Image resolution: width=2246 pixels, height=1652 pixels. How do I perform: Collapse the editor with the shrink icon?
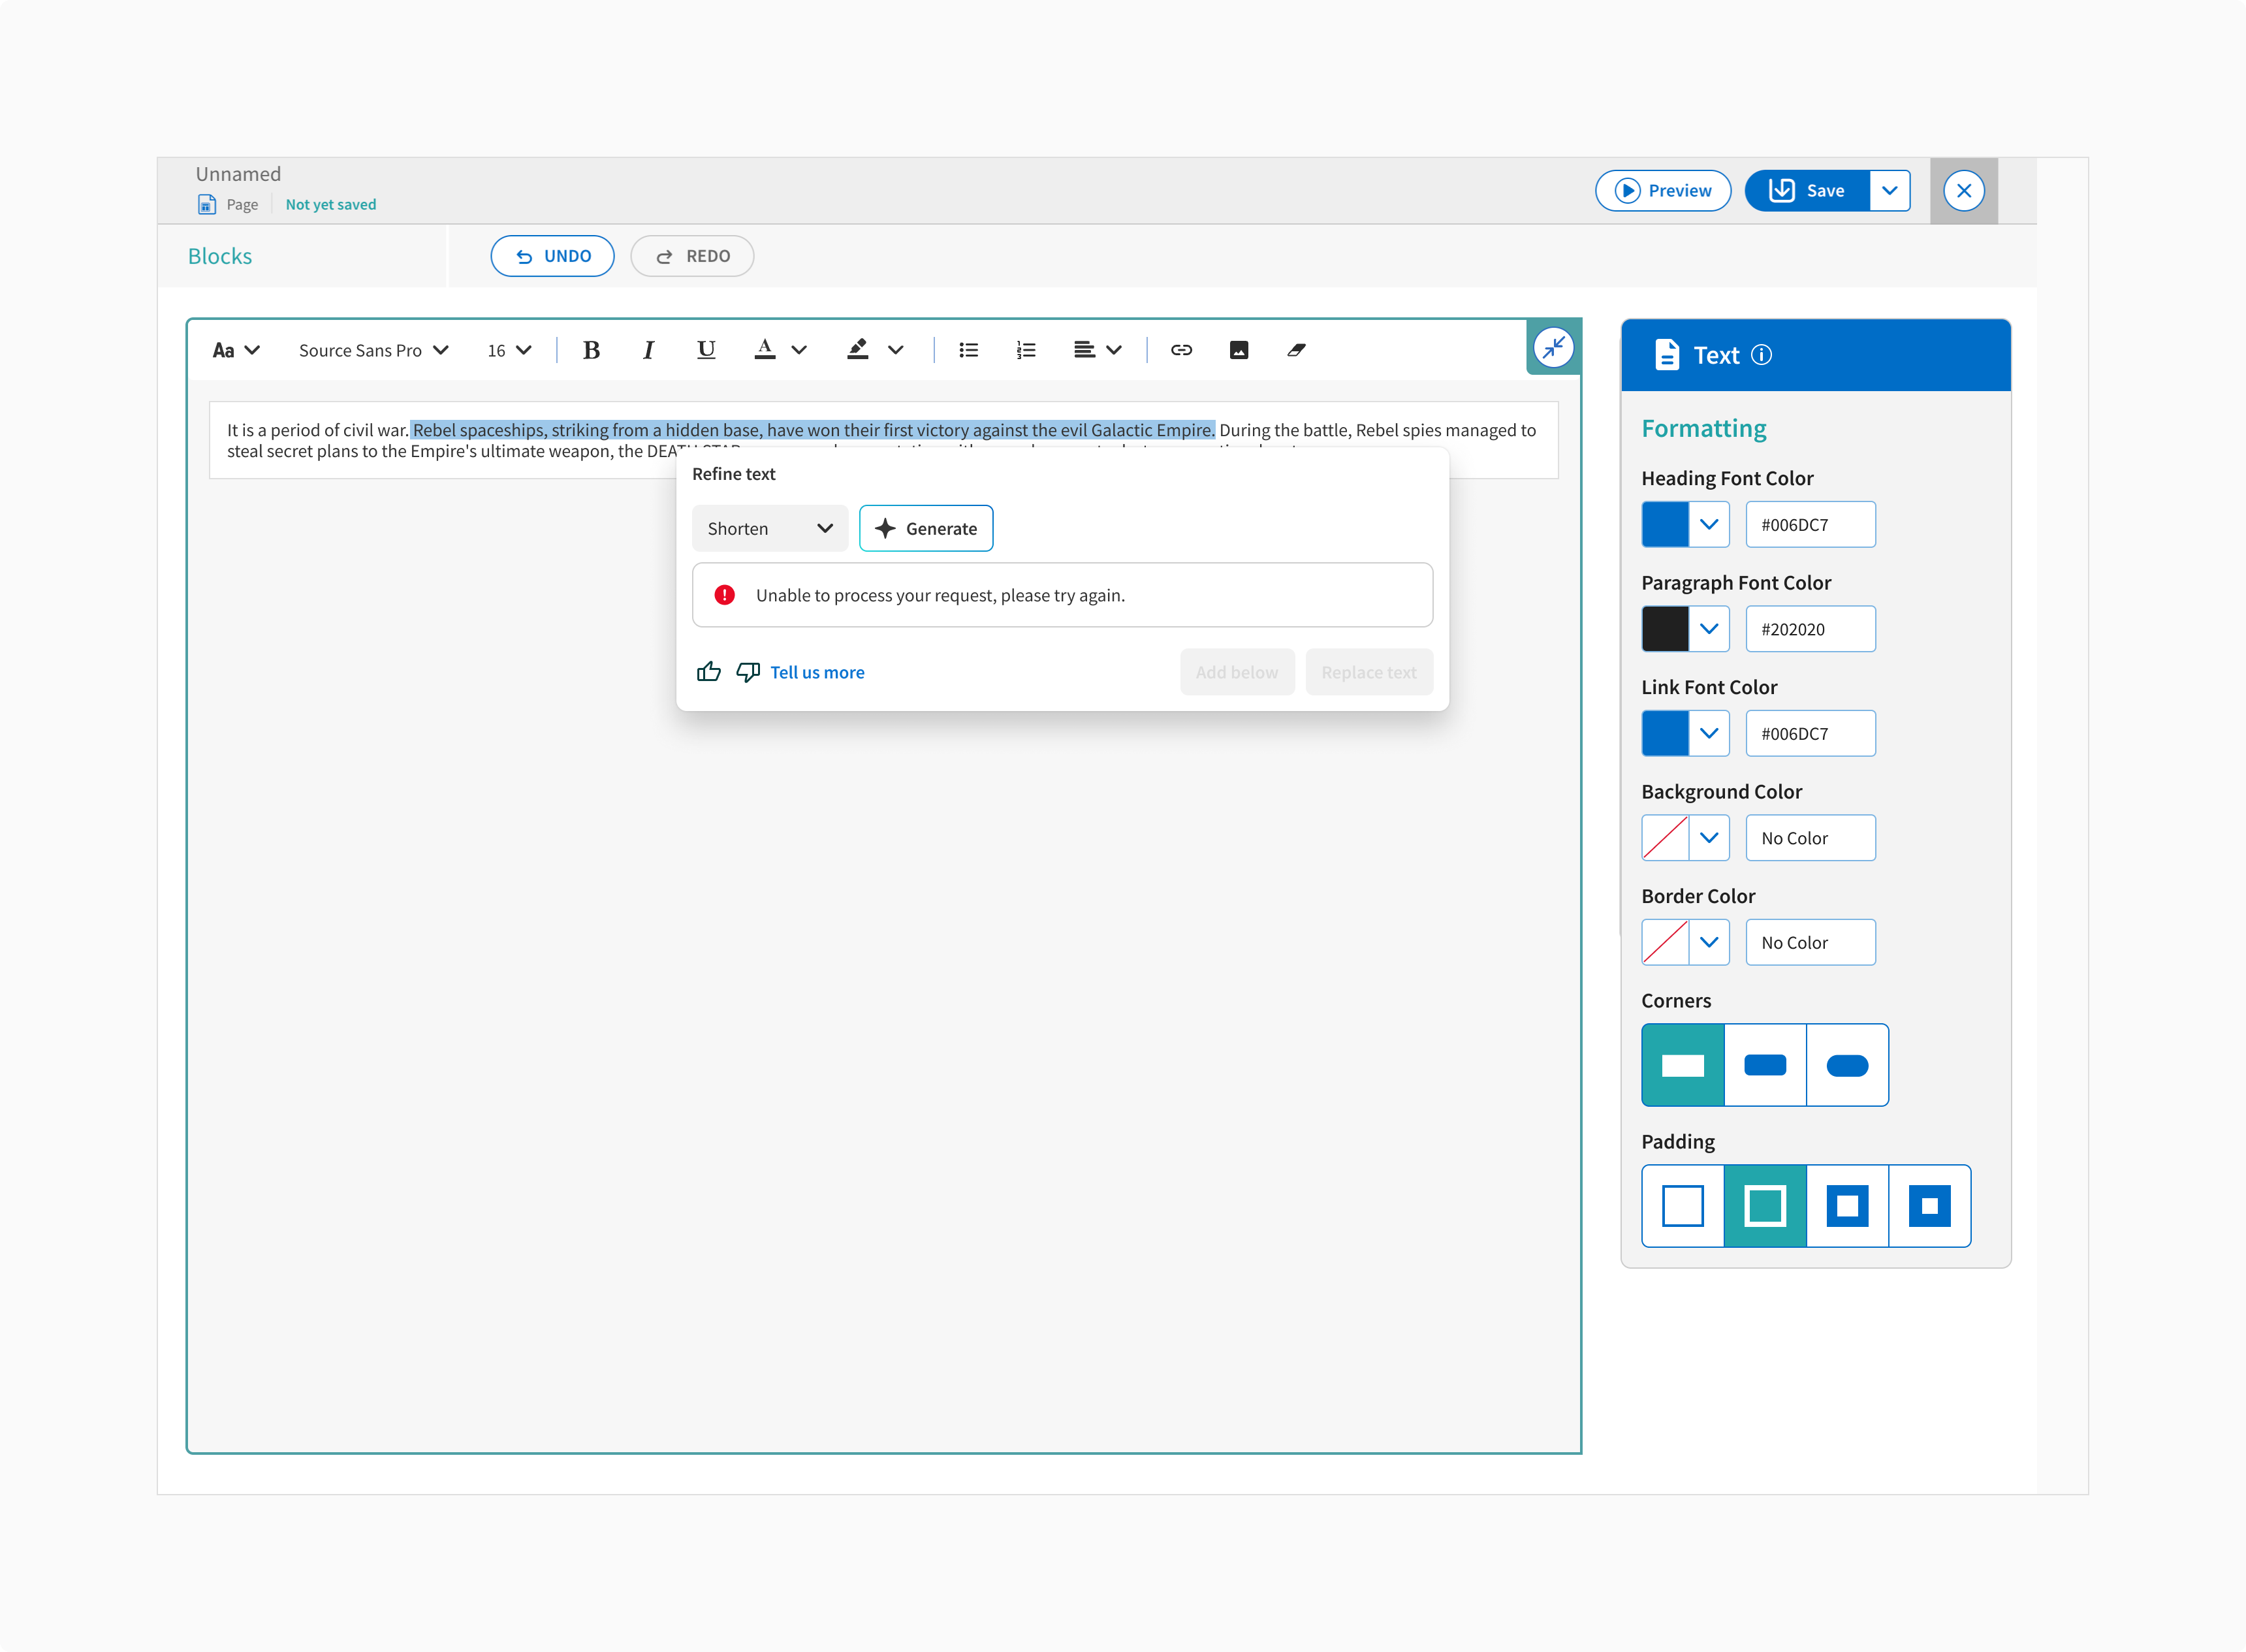pos(1553,348)
